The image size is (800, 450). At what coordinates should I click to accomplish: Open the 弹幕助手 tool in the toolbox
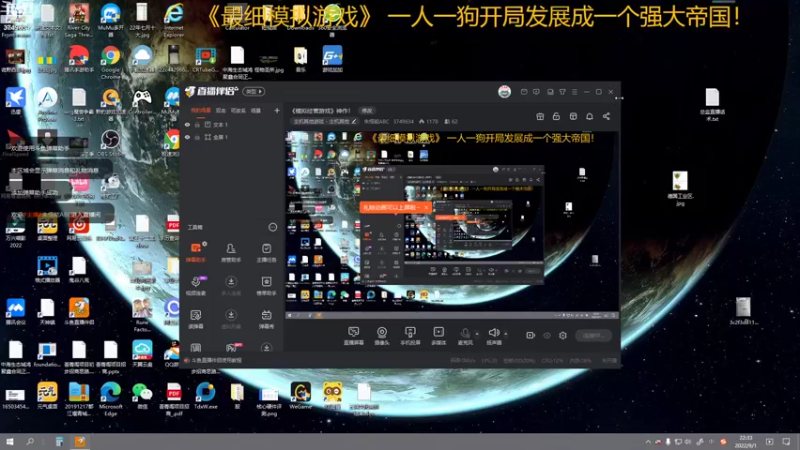tap(196, 253)
